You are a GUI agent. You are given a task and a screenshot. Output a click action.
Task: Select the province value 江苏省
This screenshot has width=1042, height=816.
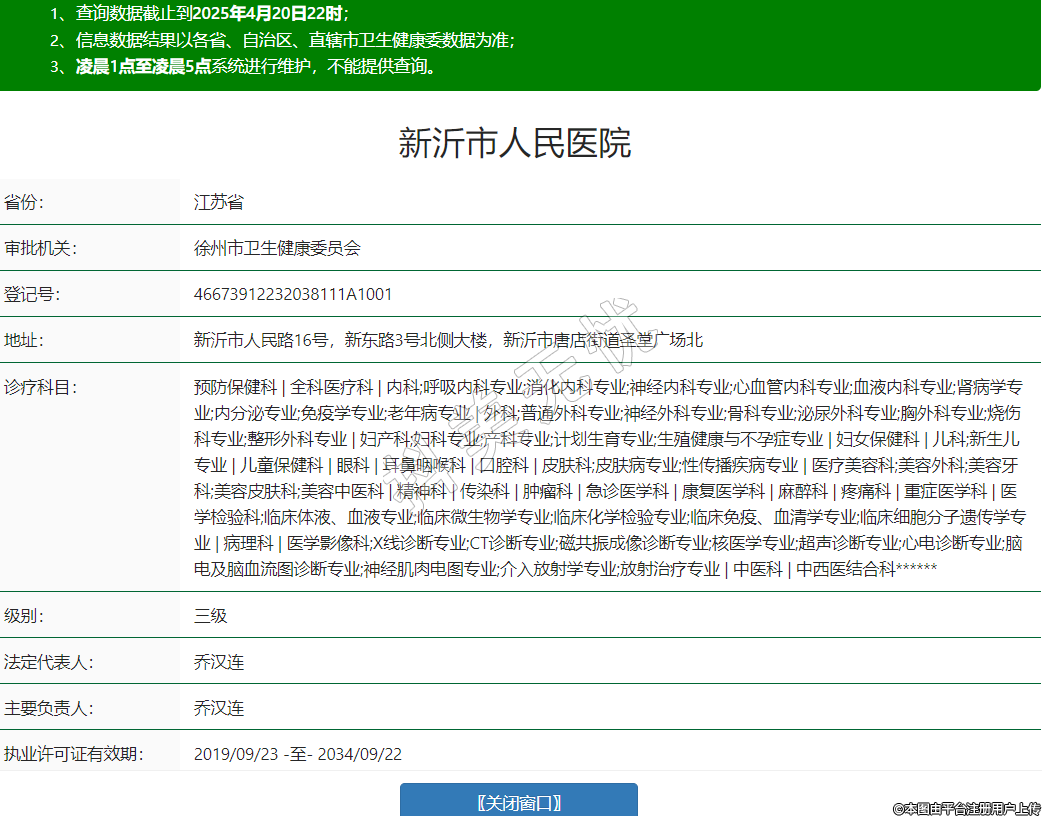tap(219, 202)
